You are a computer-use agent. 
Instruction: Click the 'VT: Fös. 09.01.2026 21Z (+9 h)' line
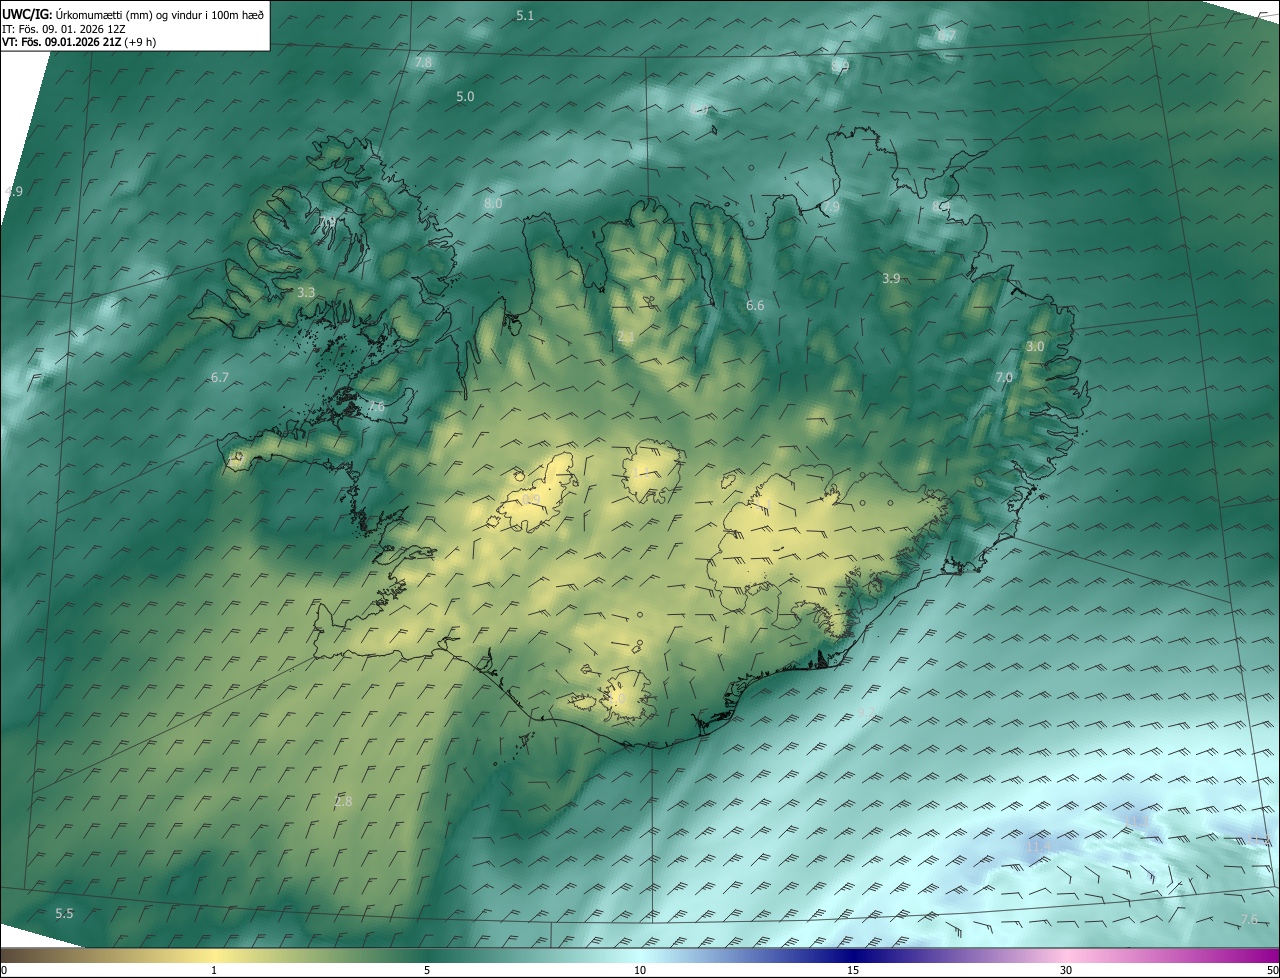(79, 42)
